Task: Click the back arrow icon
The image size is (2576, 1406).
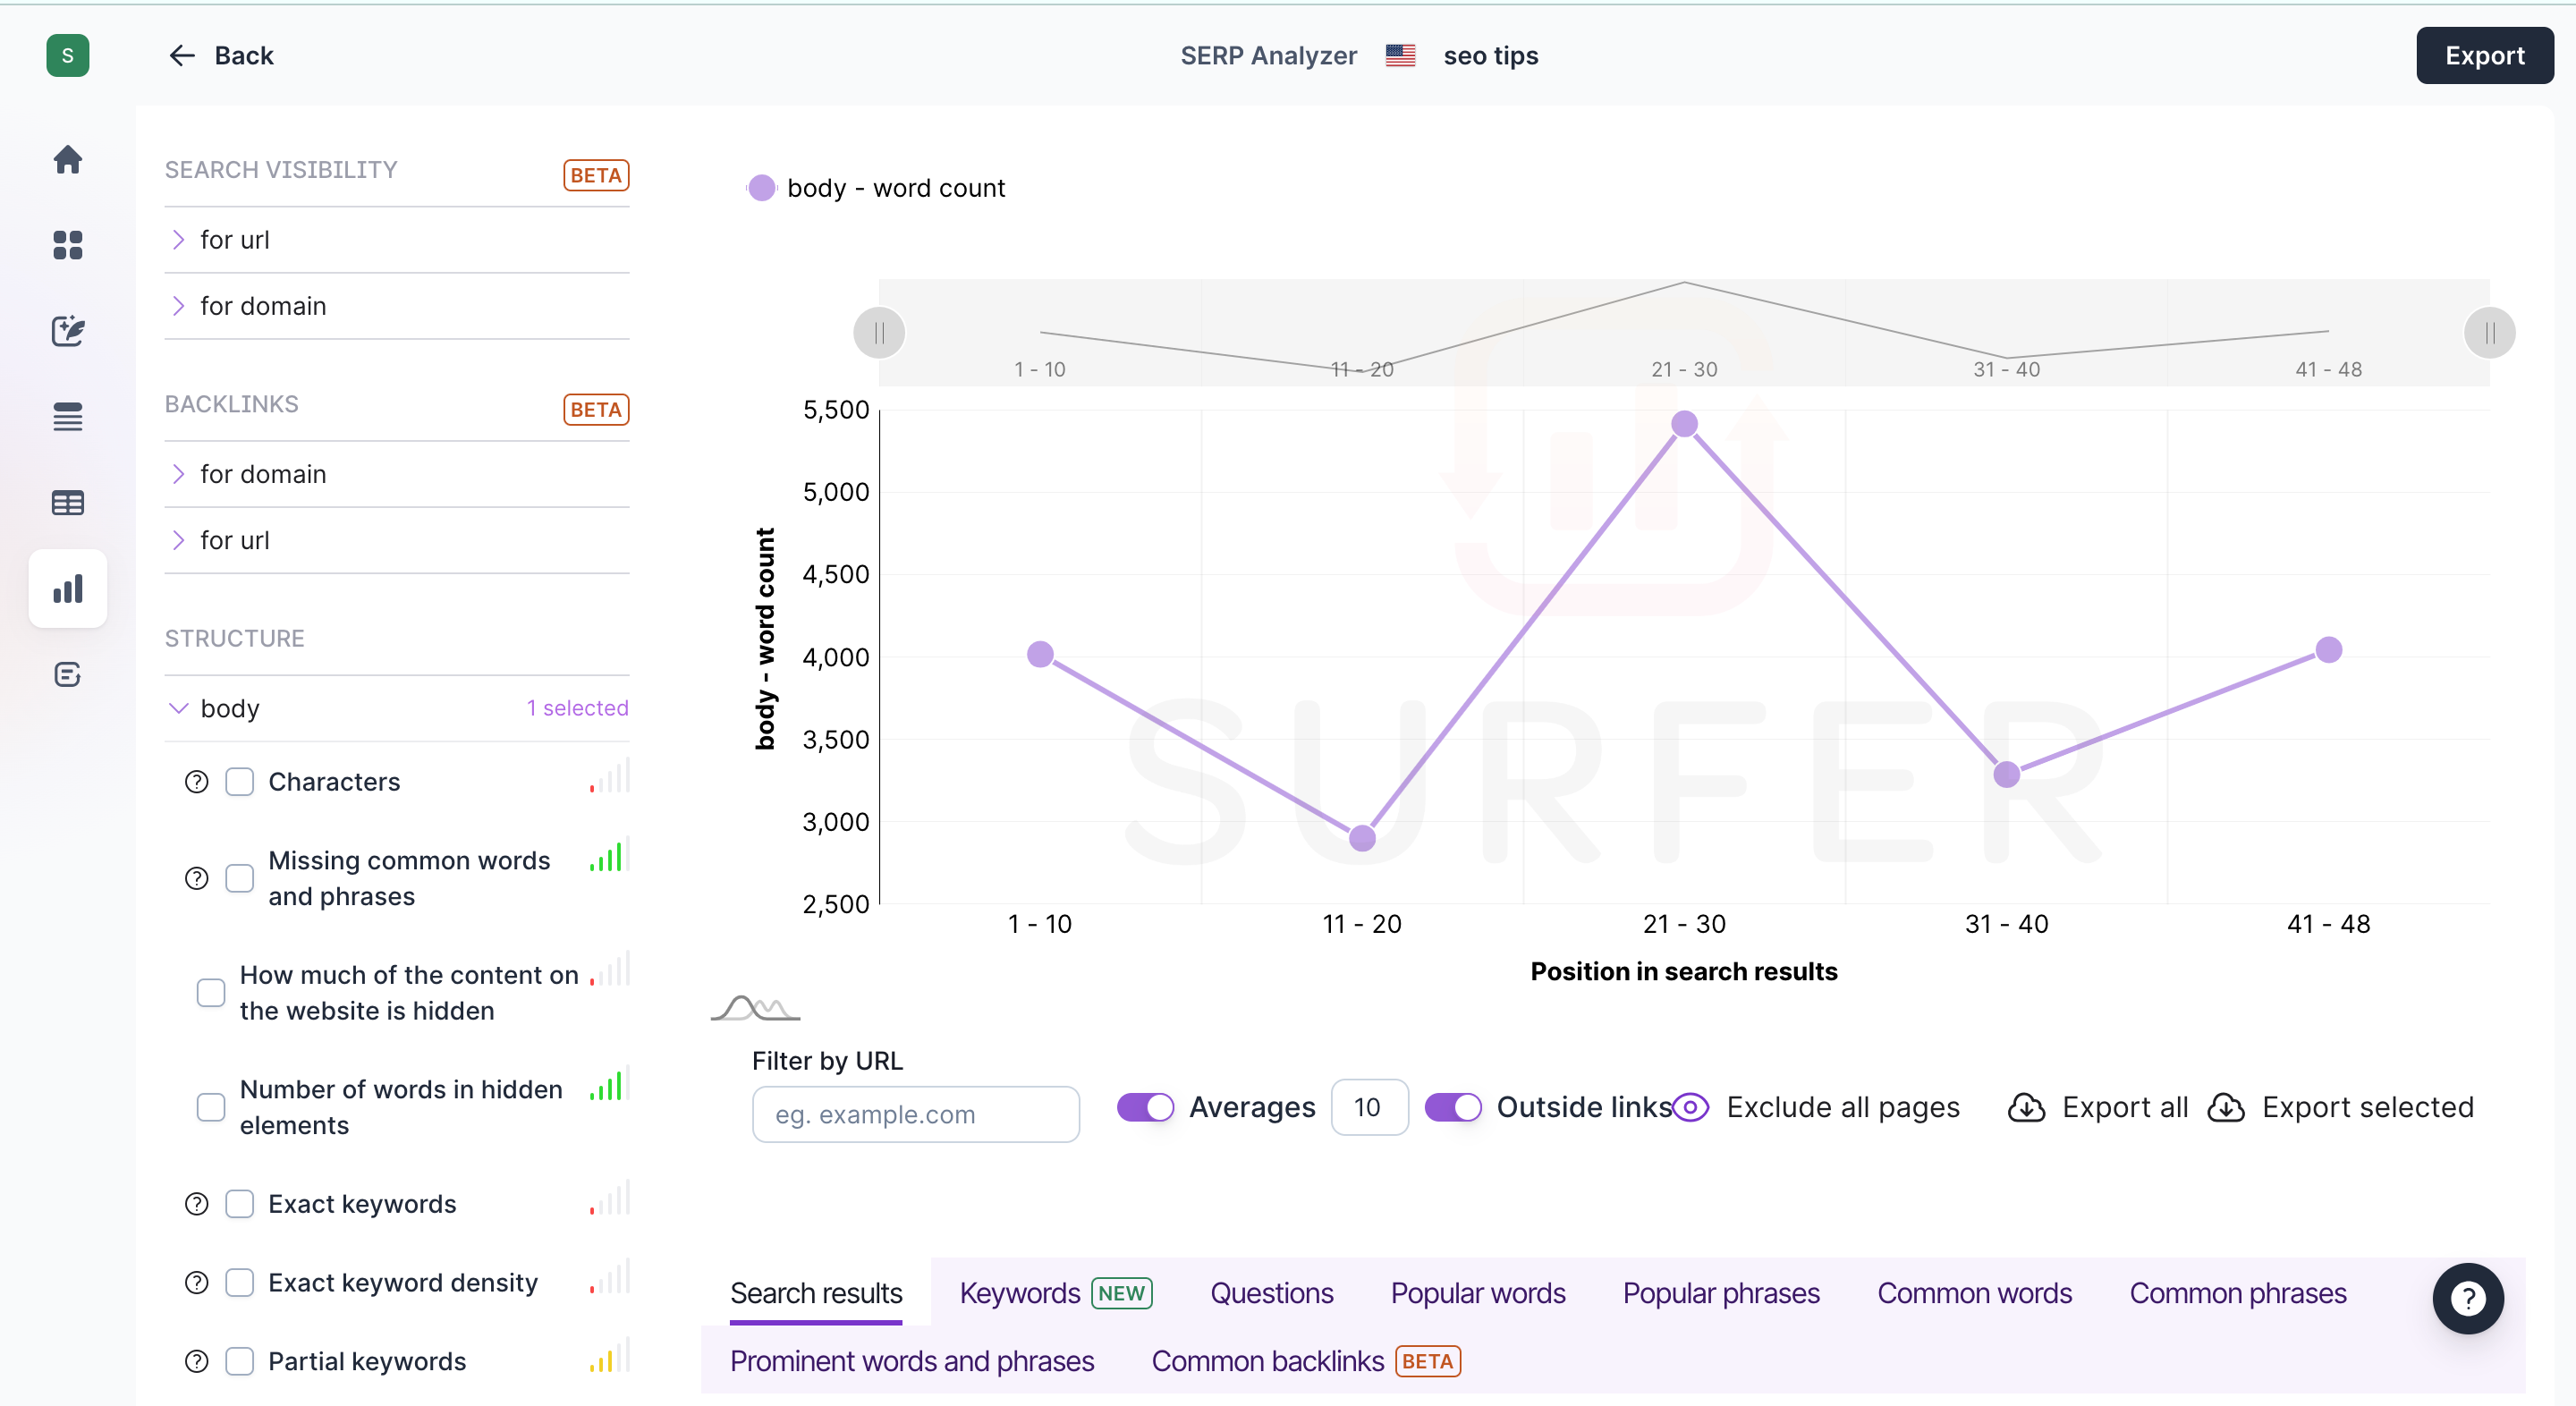Action: click(181, 55)
